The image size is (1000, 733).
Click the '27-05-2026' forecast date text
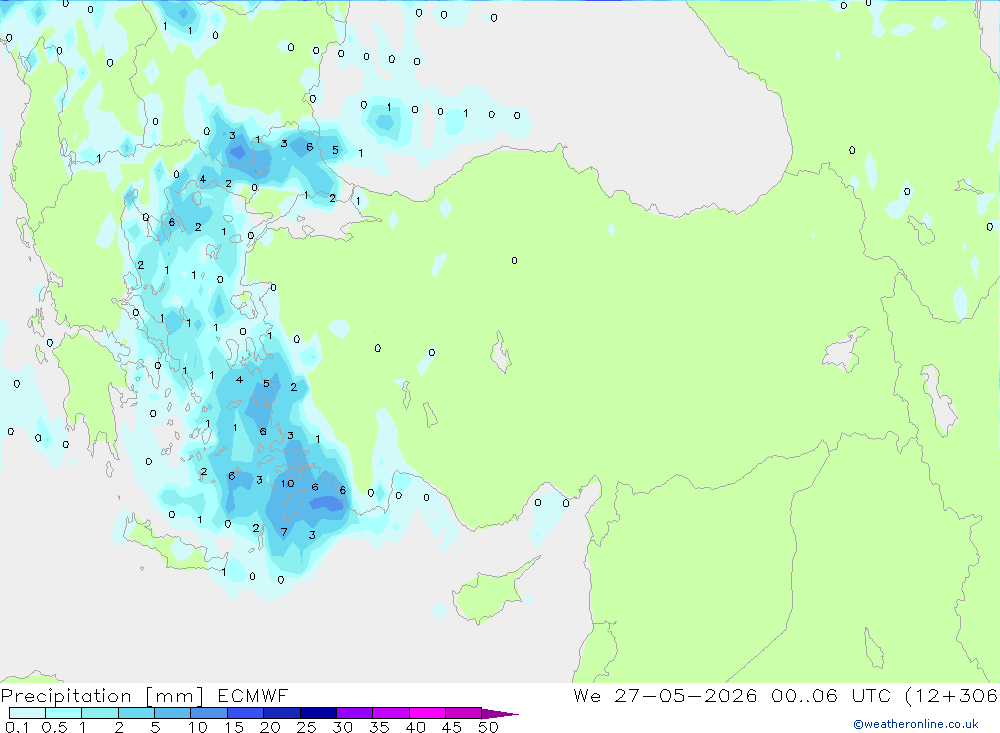tap(686, 695)
